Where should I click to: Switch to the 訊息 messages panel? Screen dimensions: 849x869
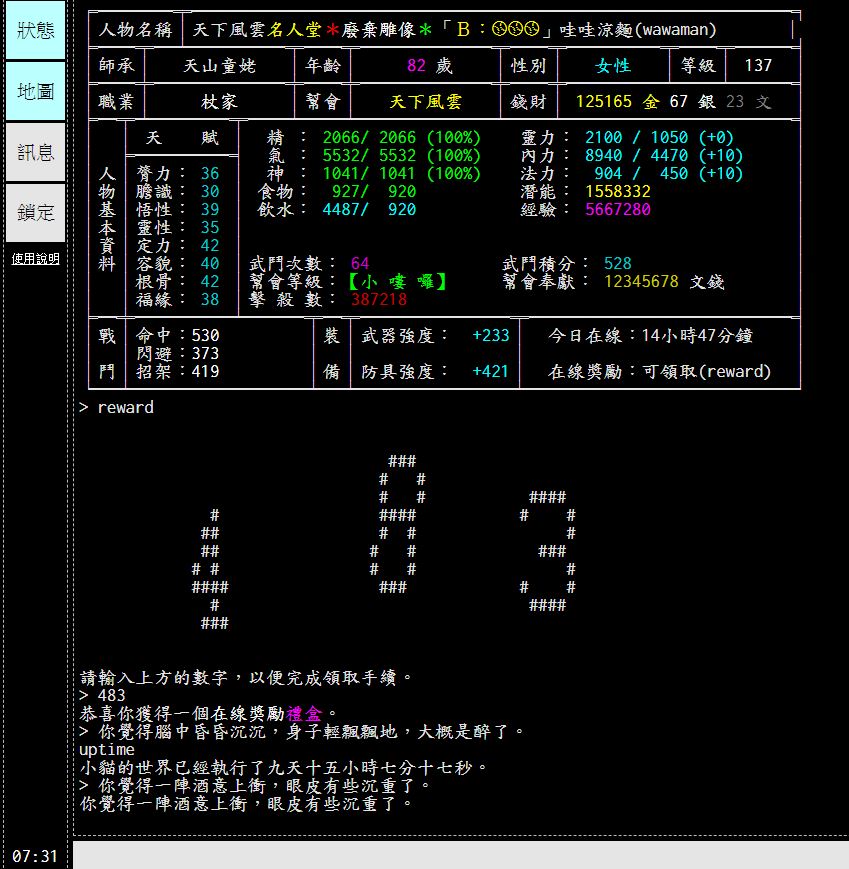(35, 152)
